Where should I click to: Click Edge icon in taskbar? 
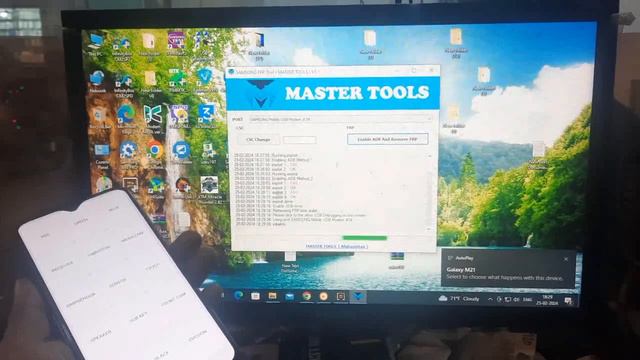coord(238,296)
